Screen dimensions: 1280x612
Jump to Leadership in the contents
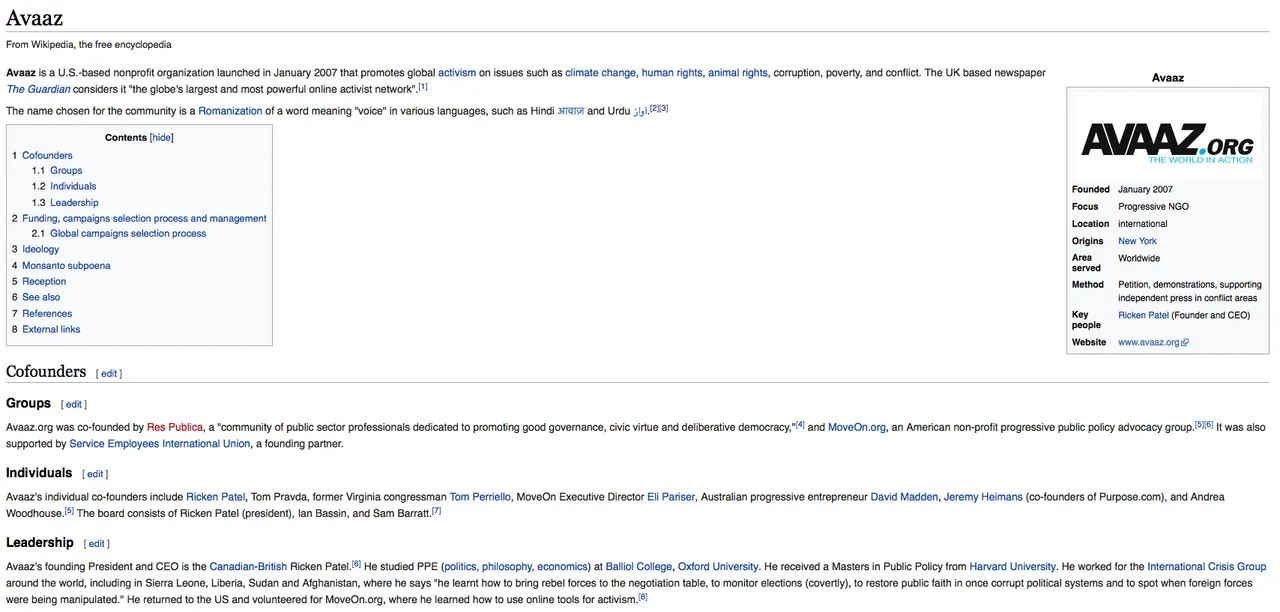click(74, 203)
